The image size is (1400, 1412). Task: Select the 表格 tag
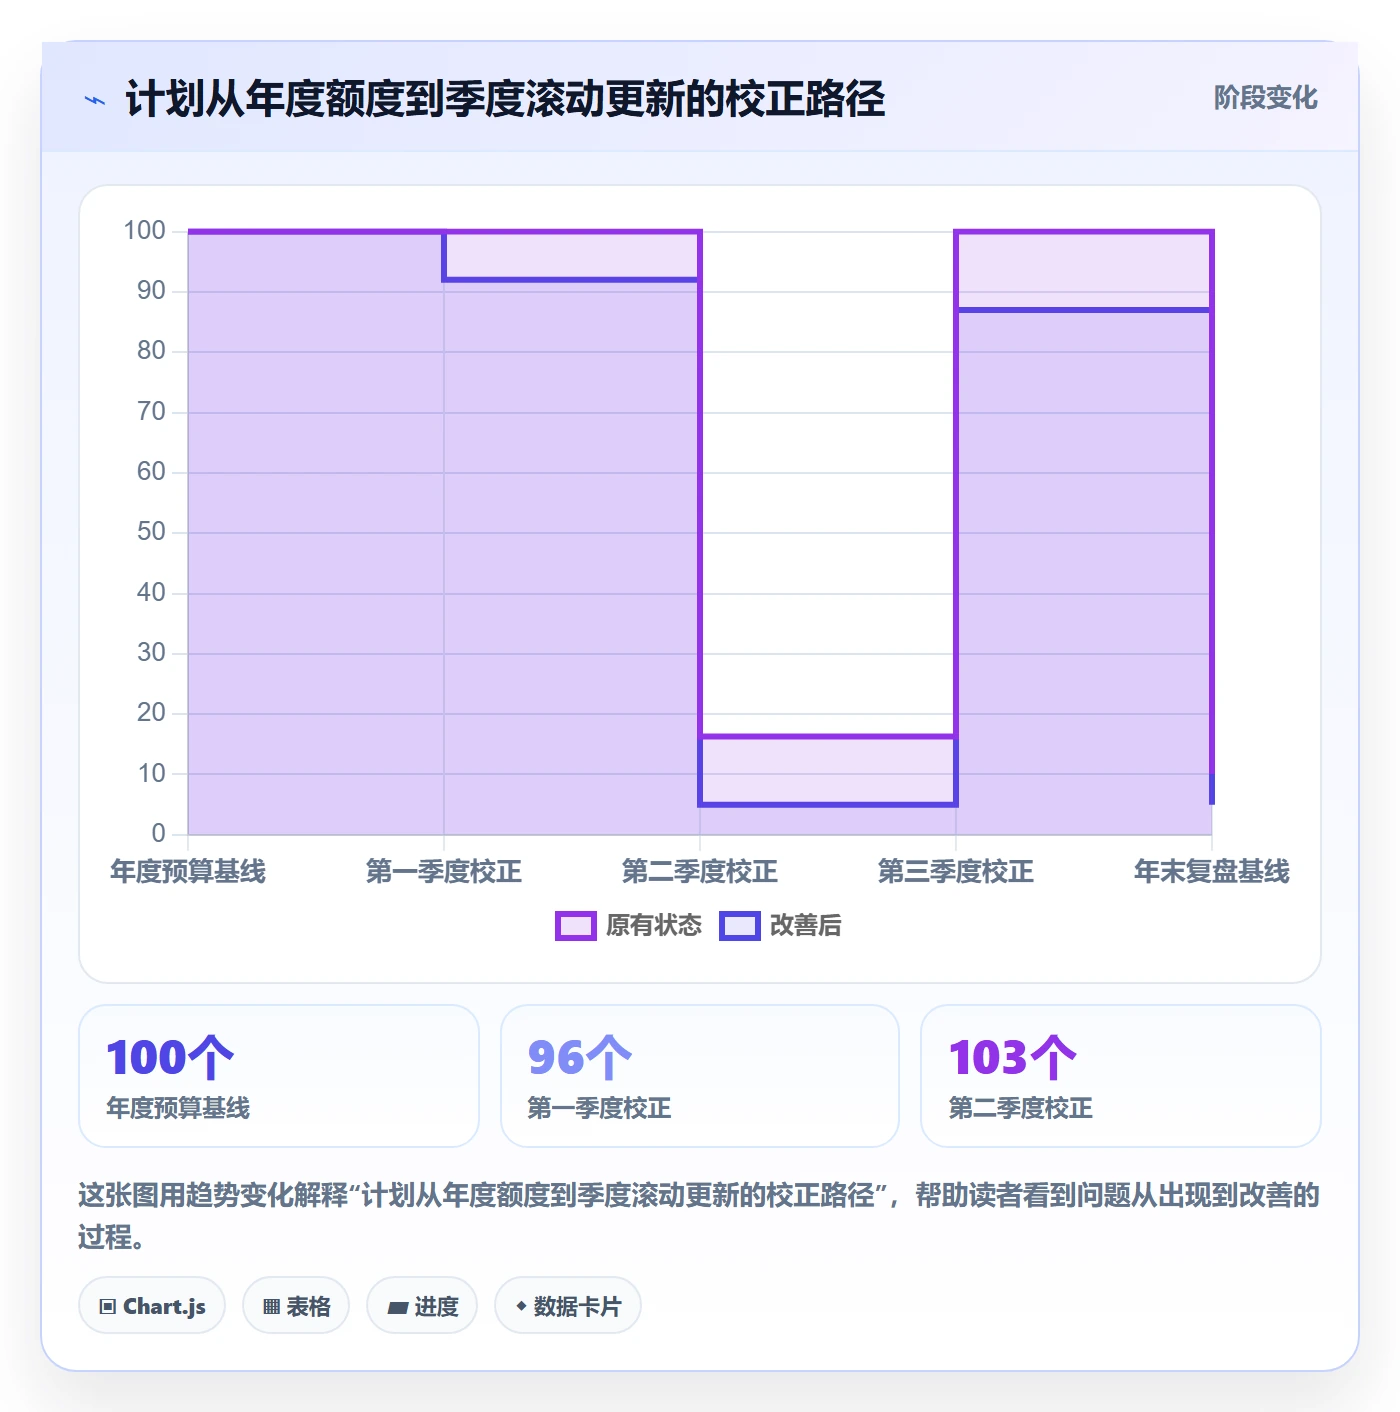pos(296,1306)
